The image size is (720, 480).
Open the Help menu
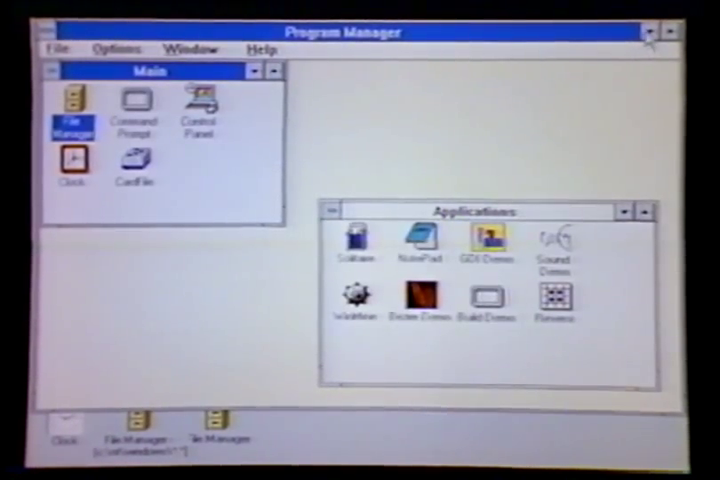click(261, 50)
